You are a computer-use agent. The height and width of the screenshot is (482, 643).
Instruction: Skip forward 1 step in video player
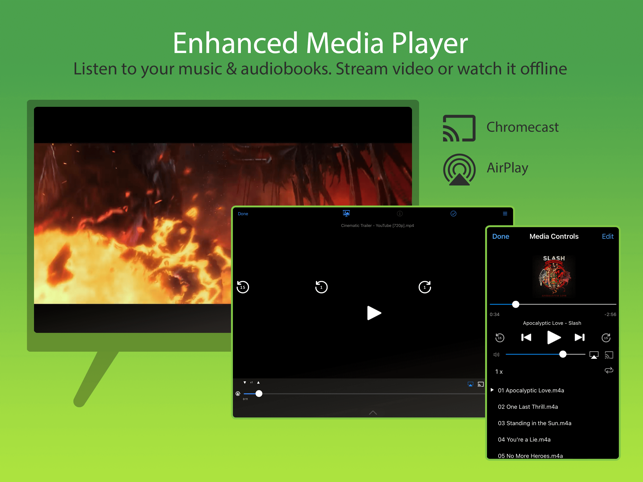(x=424, y=287)
